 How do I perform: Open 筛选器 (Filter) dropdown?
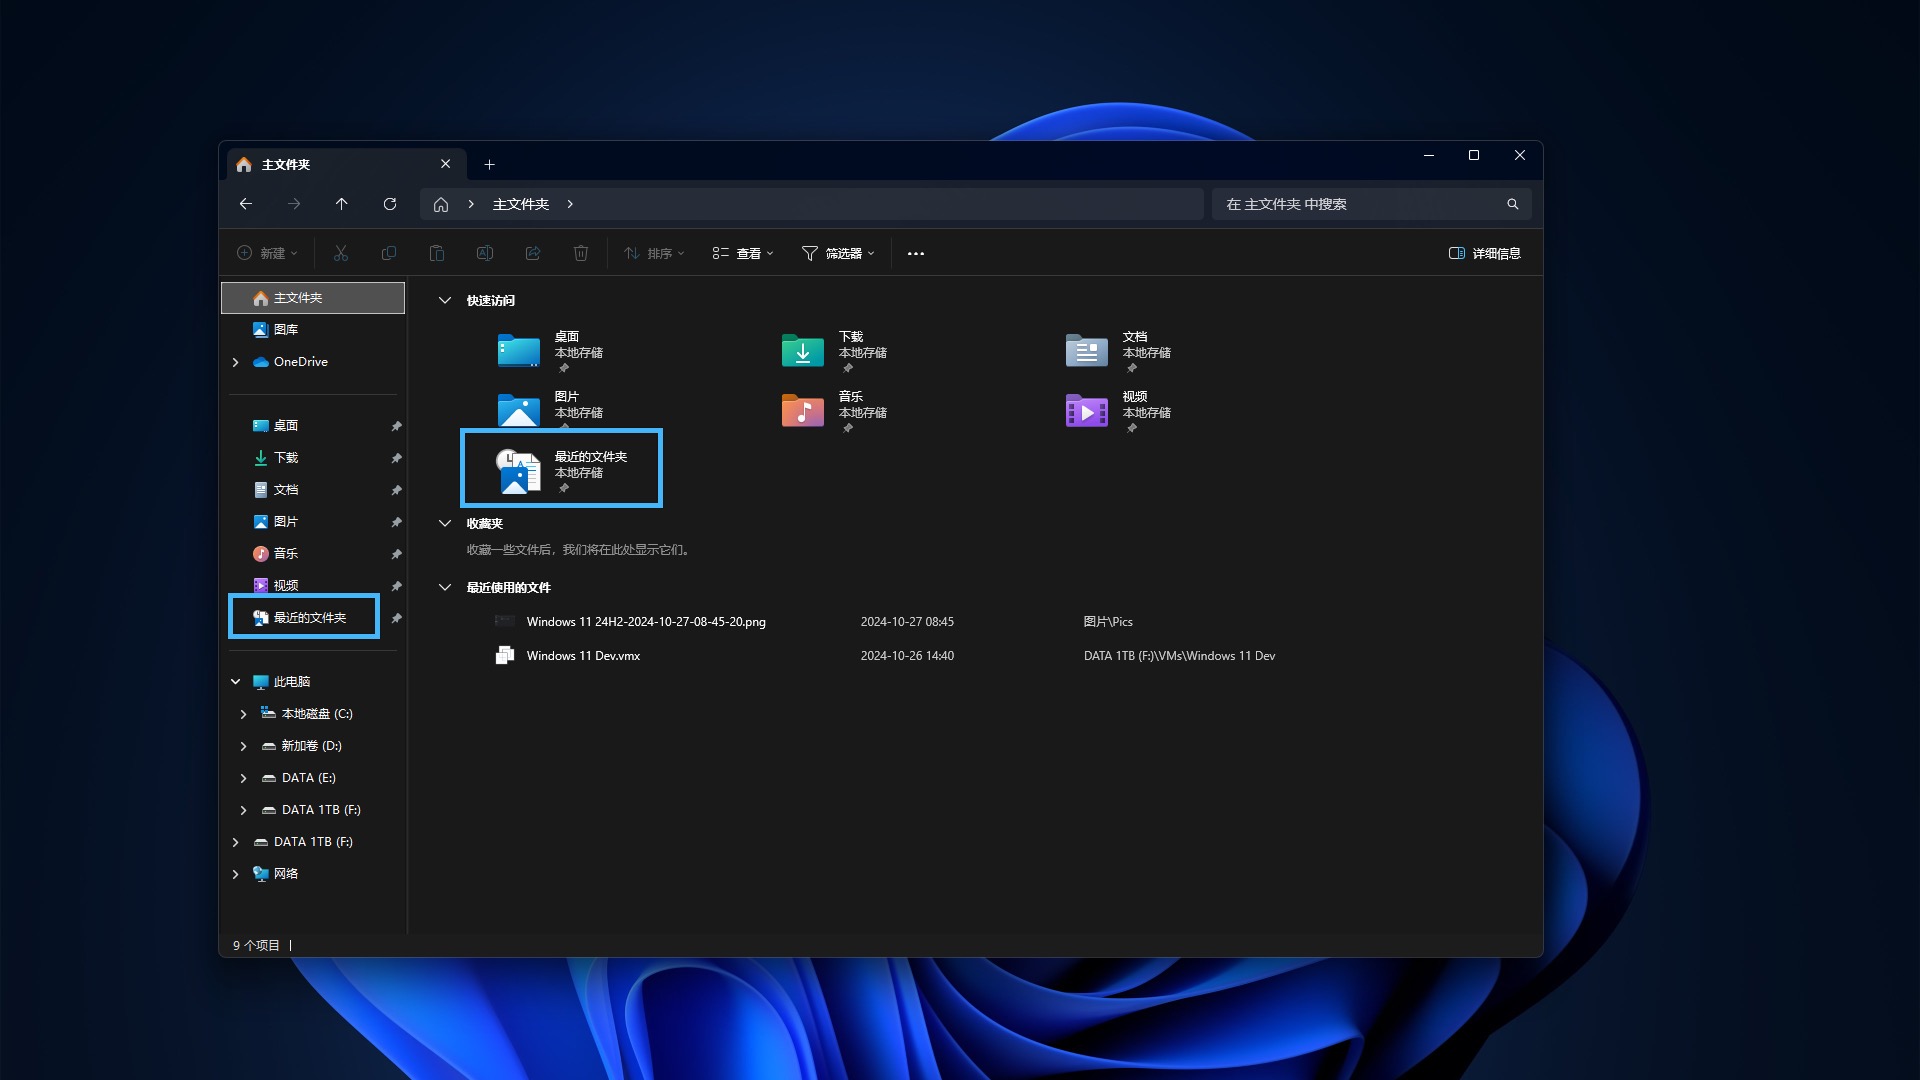(836, 253)
